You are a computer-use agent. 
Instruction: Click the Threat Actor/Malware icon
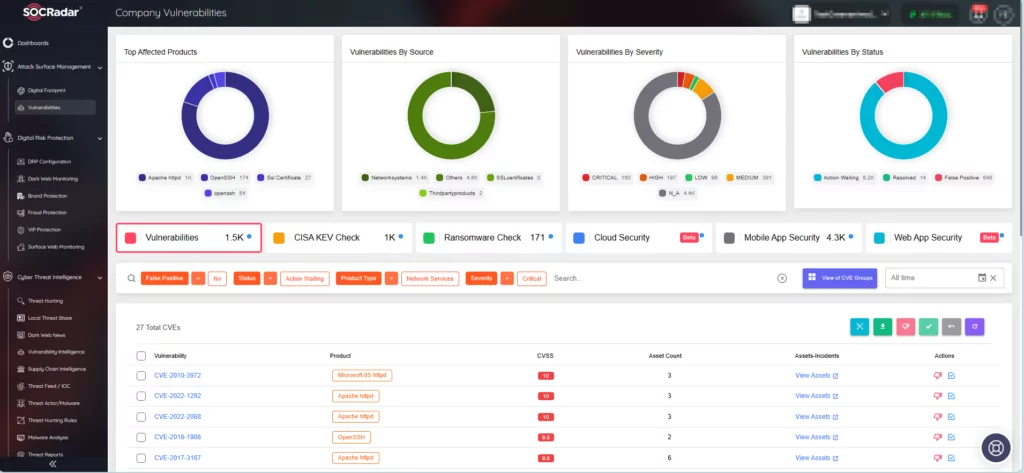click(x=22, y=403)
